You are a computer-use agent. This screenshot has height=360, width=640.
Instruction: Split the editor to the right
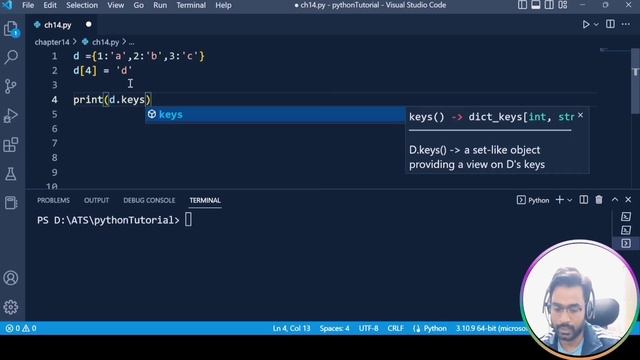pyautogui.click(x=610, y=24)
